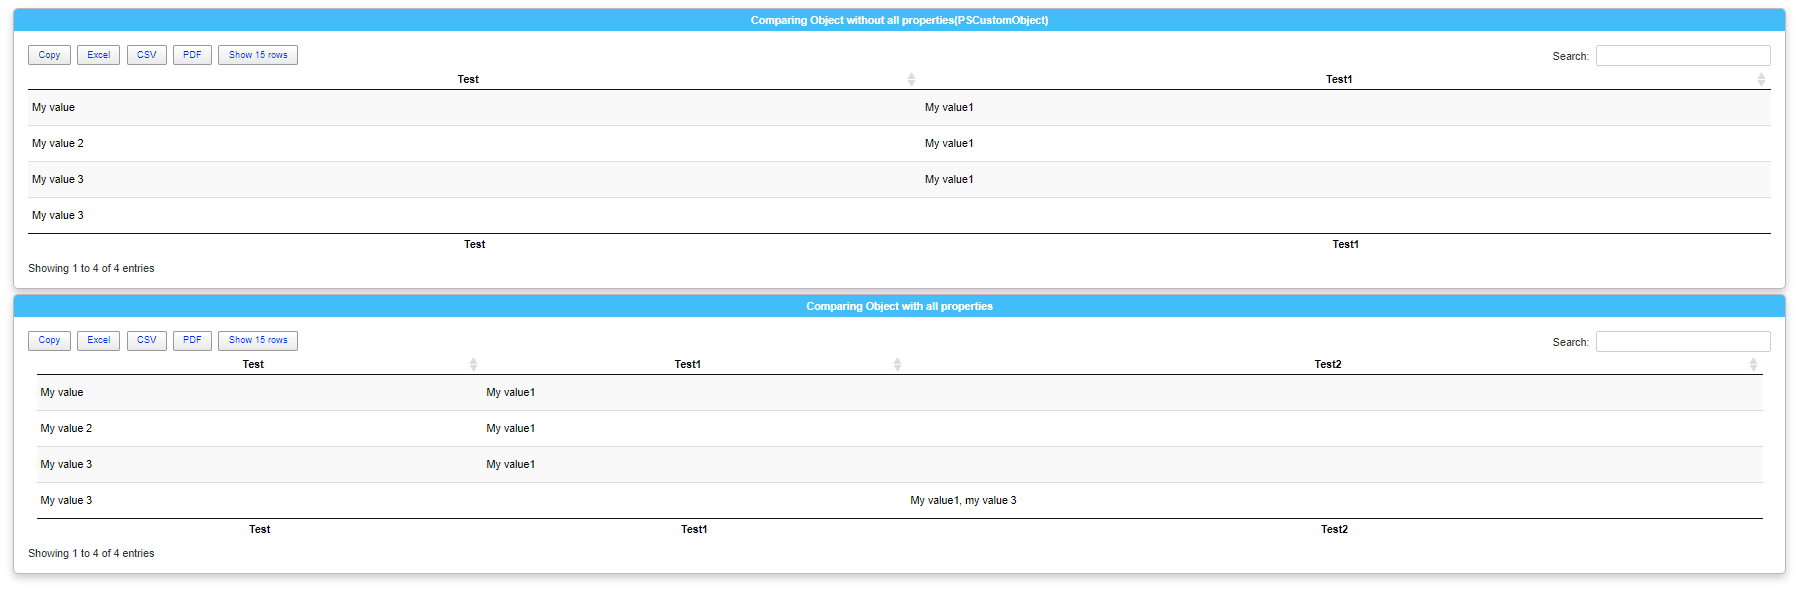The height and width of the screenshot is (595, 1797).
Task: Export the second table as CSV
Action: click(146, 340)
